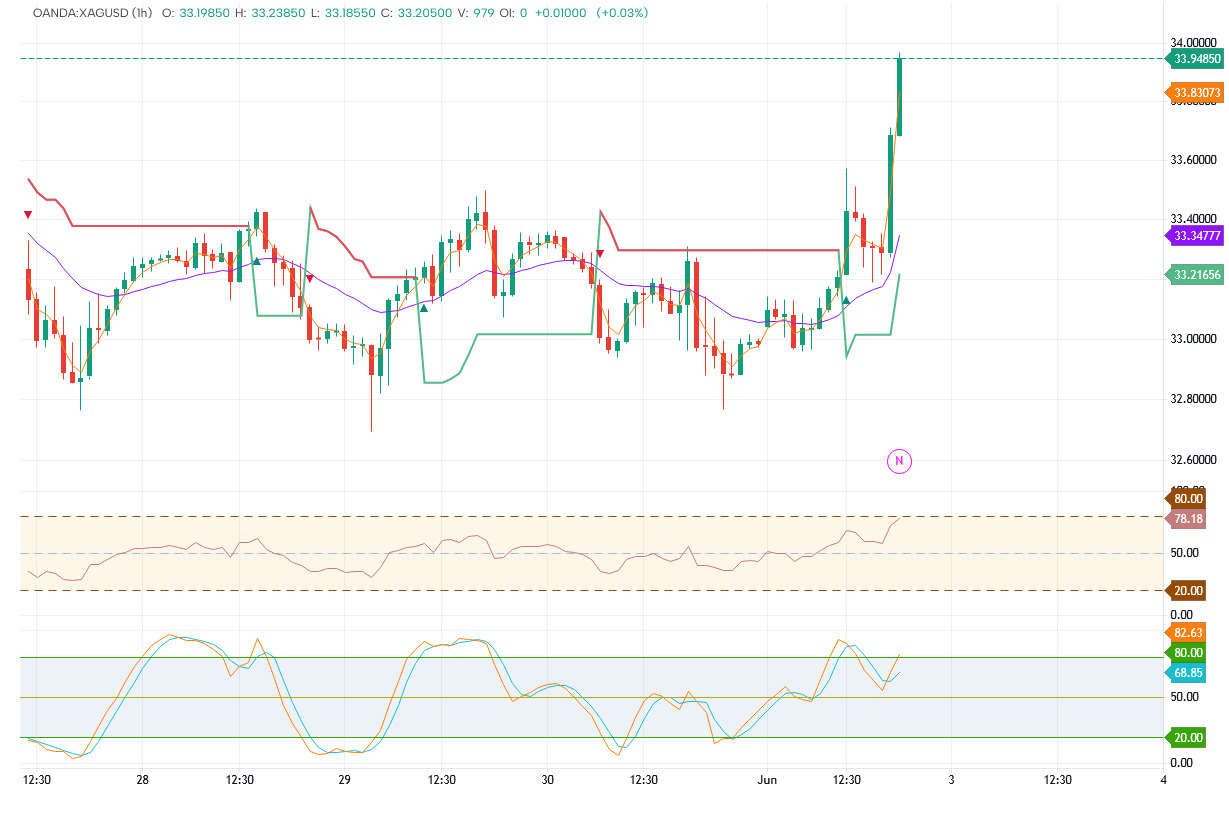The image size is (1229, 827).
Task: Click the green up-arrow buy marker below the 29 candles
Action: [424, 308]
